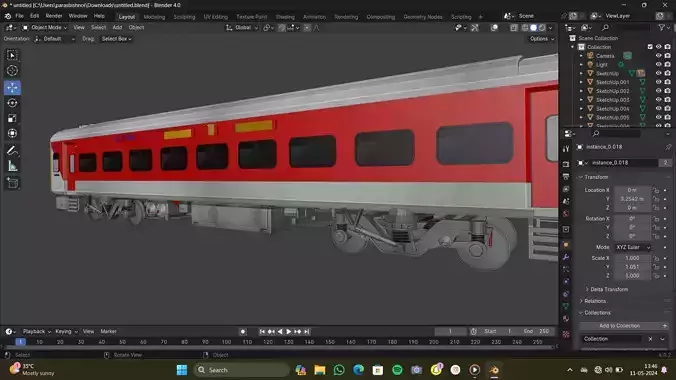The image size is (676, 380).
Task: Activate the Scale tool
Action: click(12, 118)
